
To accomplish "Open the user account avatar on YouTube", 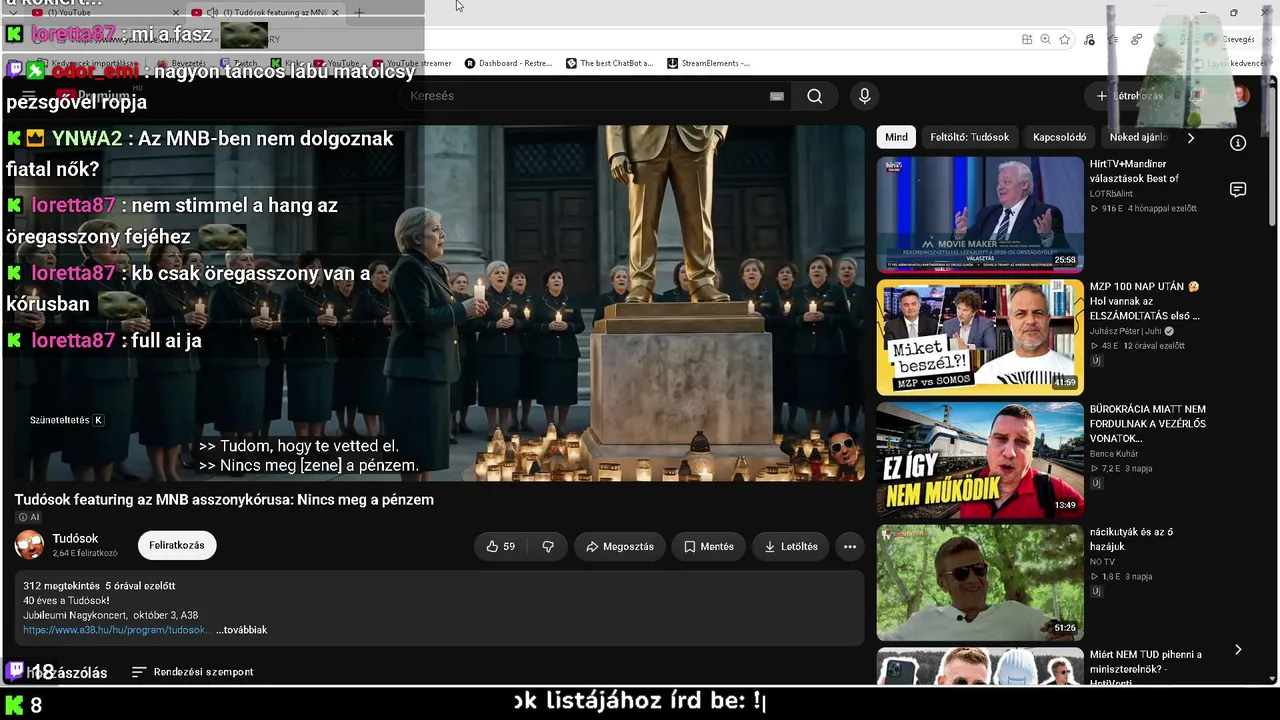I will click(1240, 96).
